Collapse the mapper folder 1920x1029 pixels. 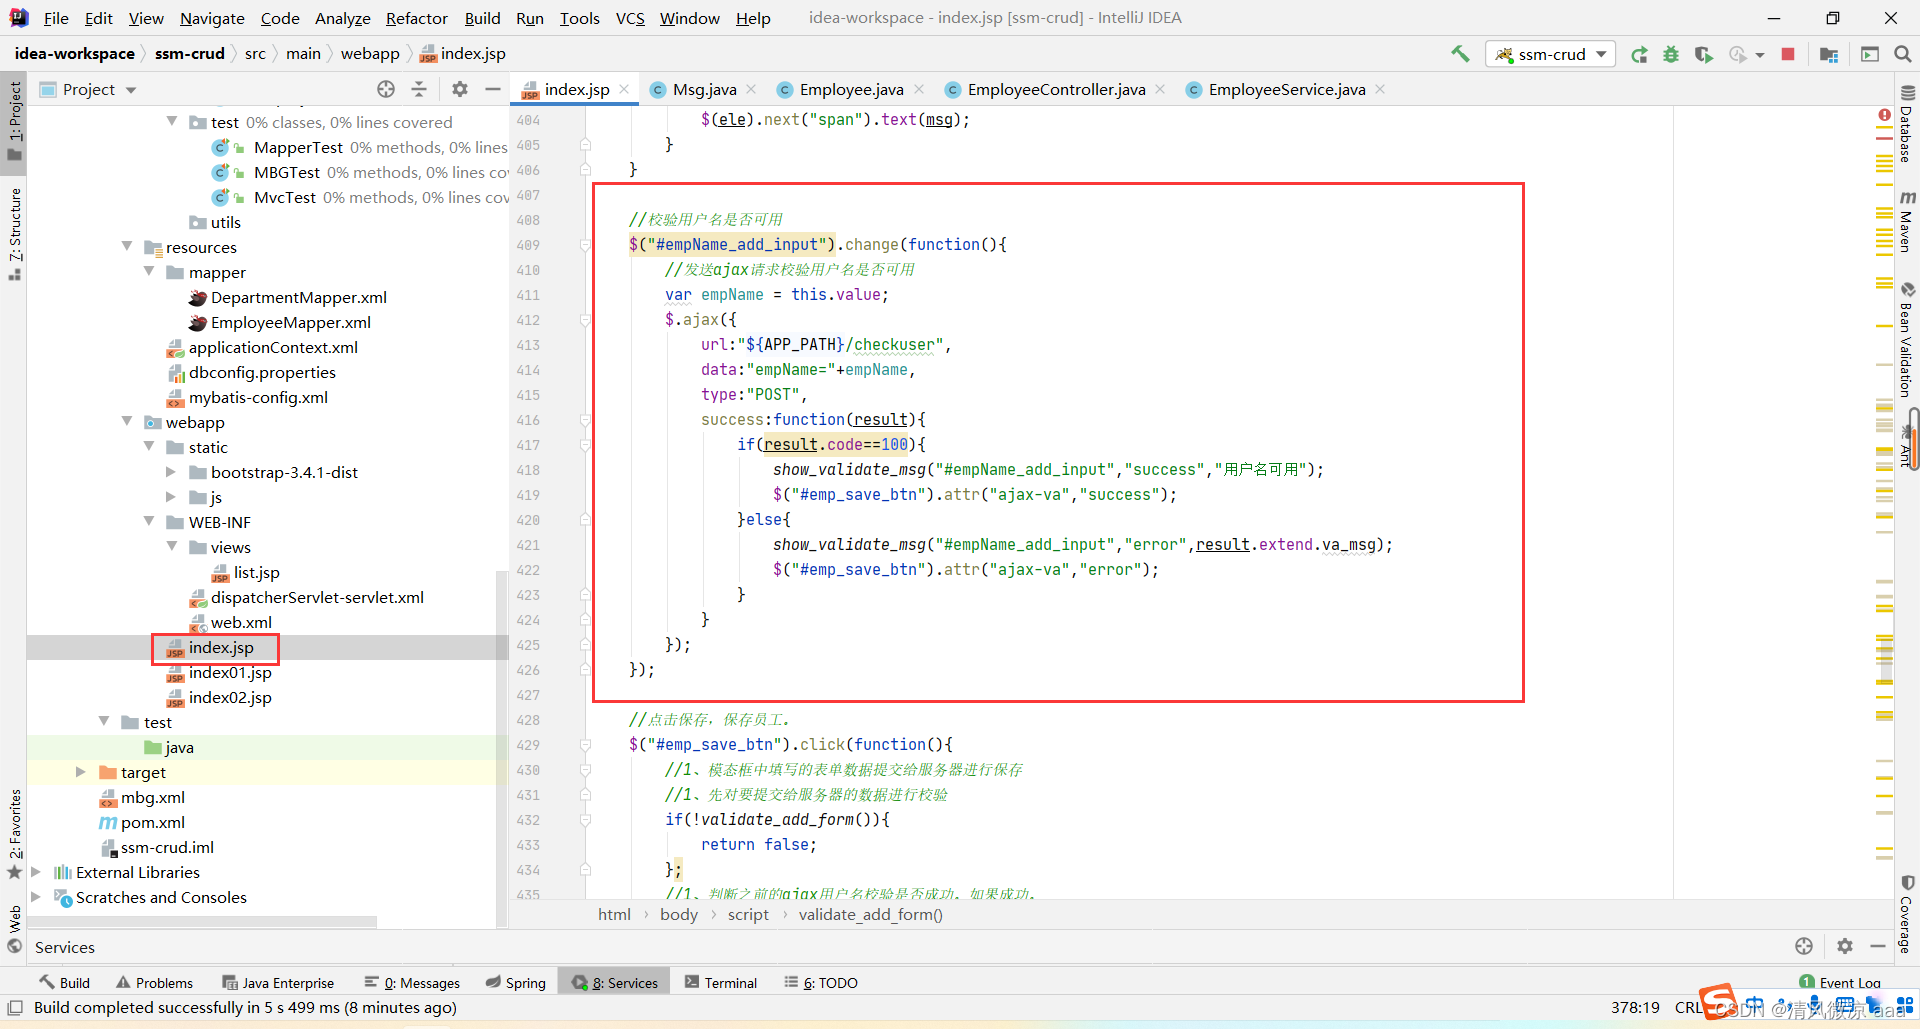pyautogui.click(x=149, y=271)
